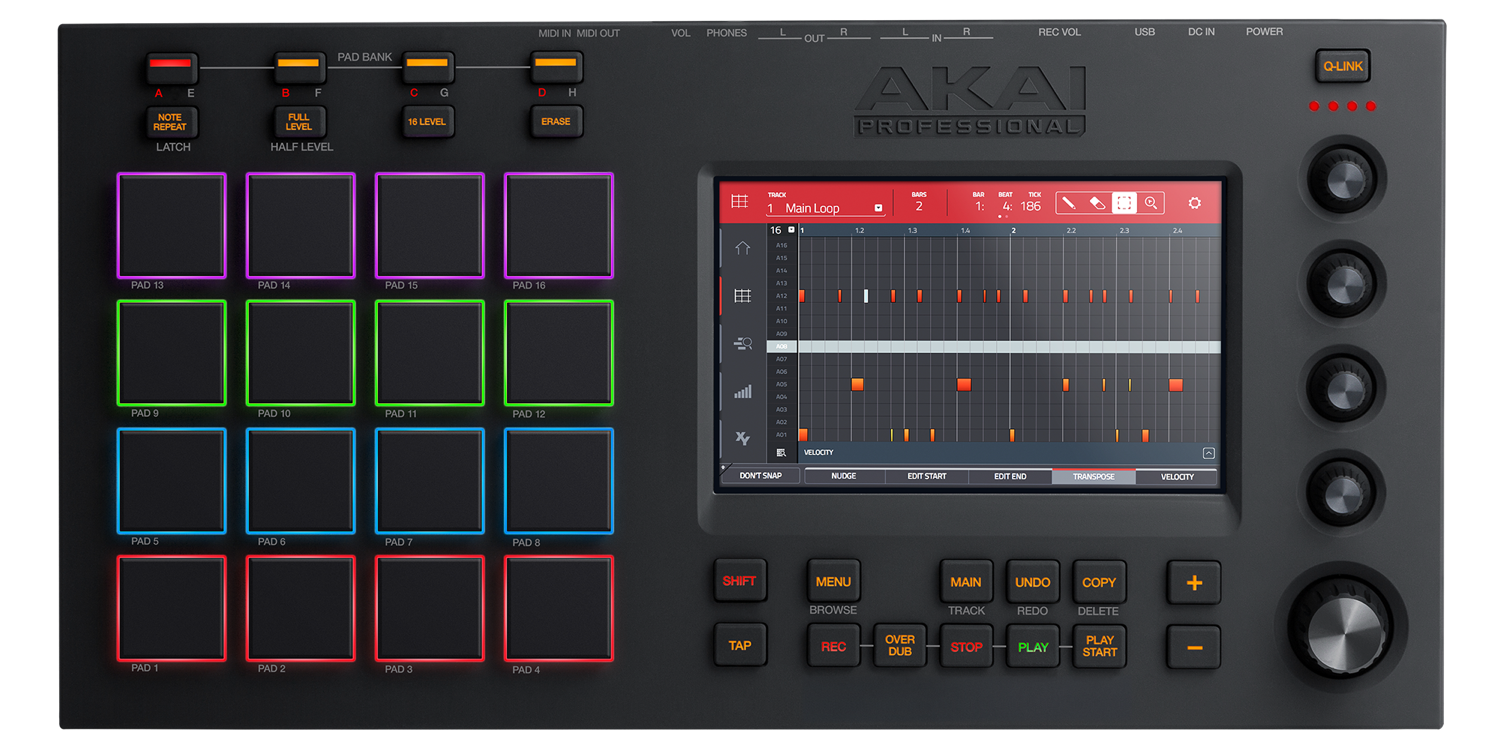Select the A05 pad row label
The width and height of the screenshot is (1500, 750).
[x=782, y=384]
